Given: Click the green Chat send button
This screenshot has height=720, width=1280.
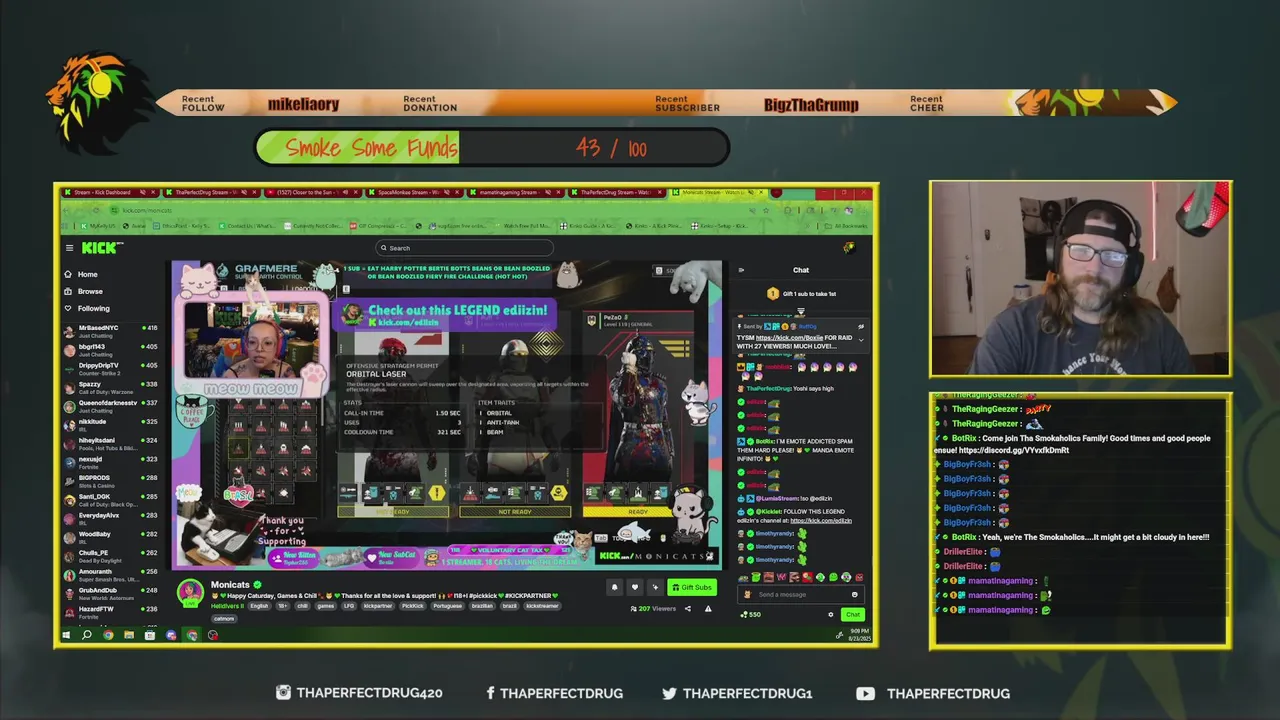Looking at the screenshot, I should pyautogui.click(x=852, y=614).
